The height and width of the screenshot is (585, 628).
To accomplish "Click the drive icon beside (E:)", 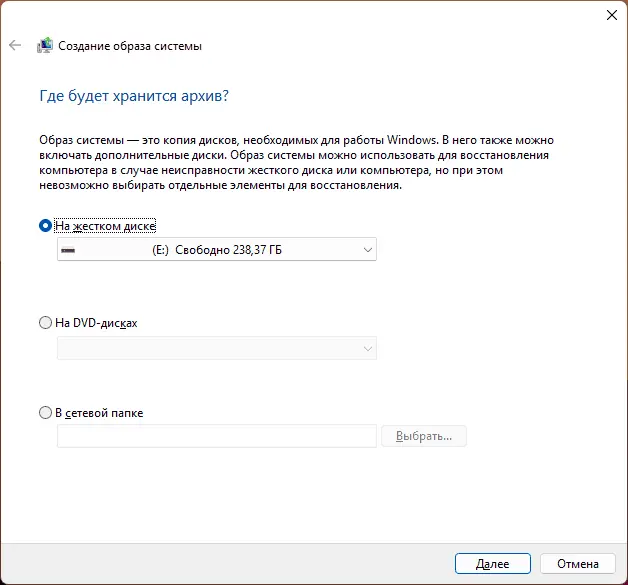I will coord(68,250).
